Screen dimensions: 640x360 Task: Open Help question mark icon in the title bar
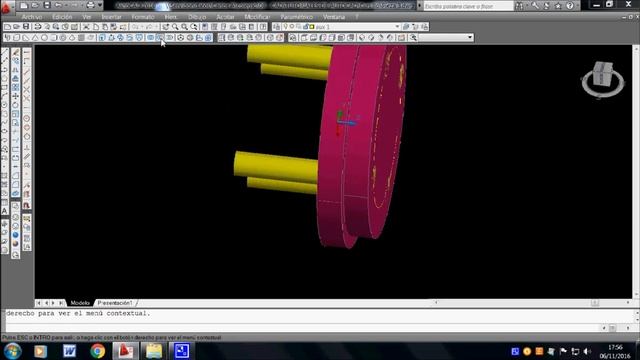(570, 6)
